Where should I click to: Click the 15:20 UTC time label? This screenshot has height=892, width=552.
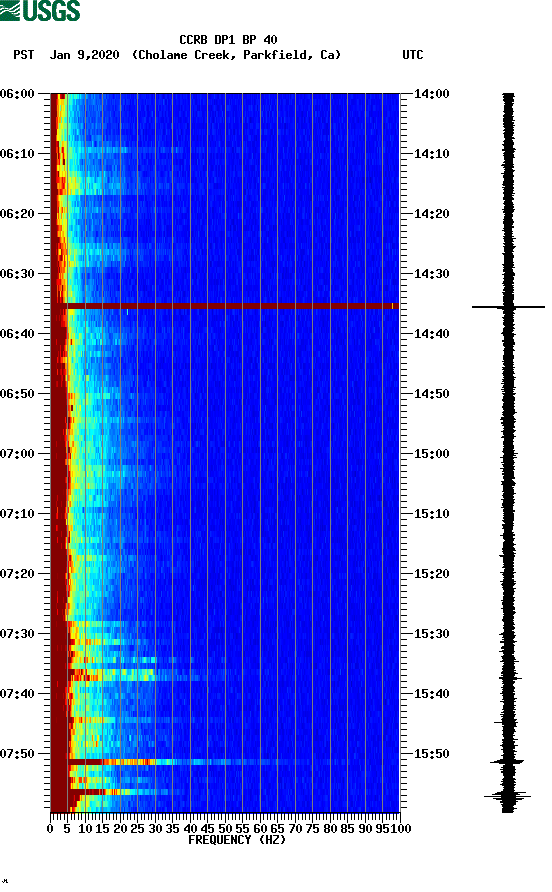(432, 574)
